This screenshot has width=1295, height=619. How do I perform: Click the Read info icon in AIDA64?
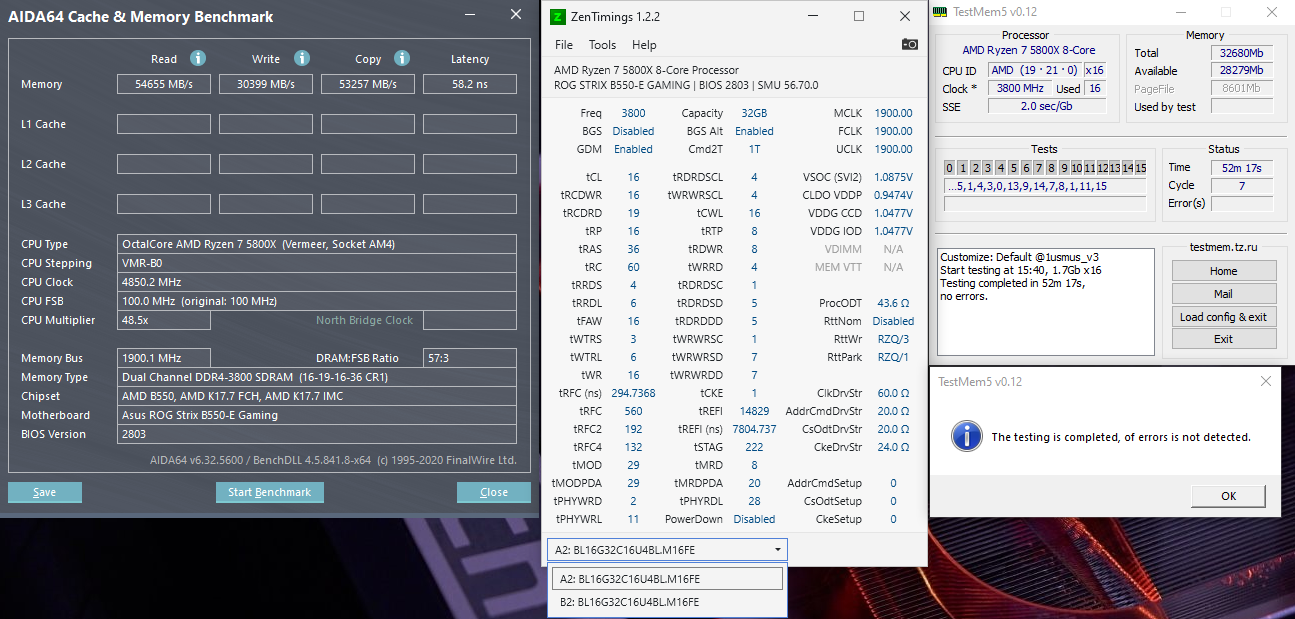point(198,58)
